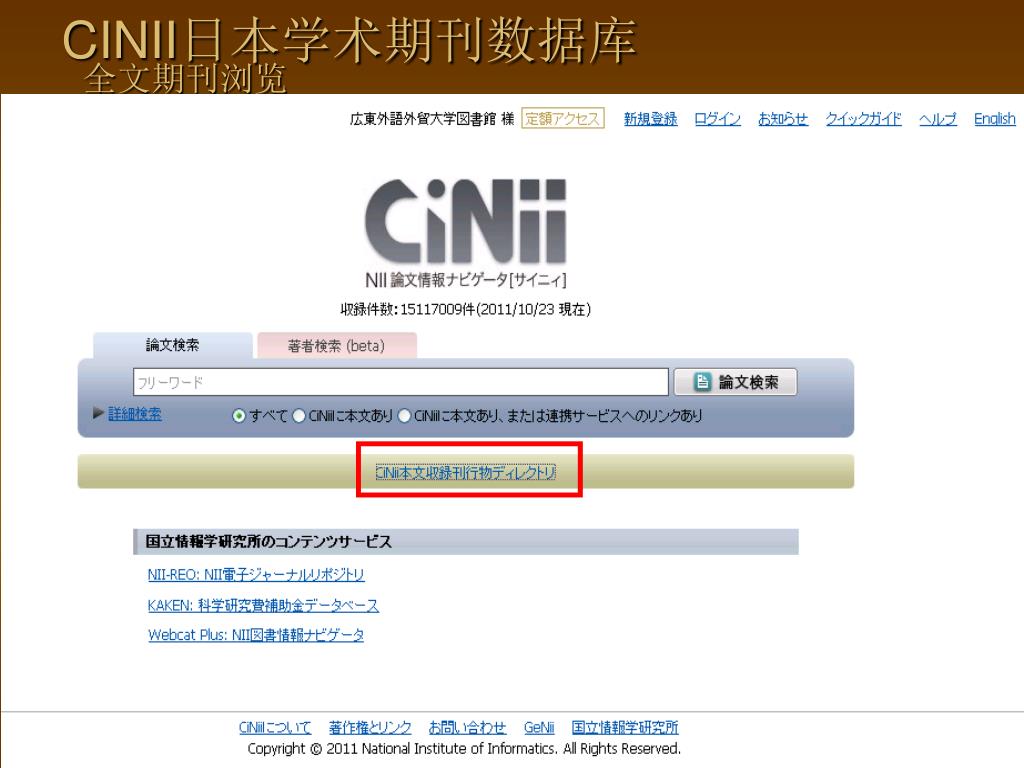Expand the 詳細検索 triangle arrow
Viewport: 1024px width, 768px height.
point(98,413)
